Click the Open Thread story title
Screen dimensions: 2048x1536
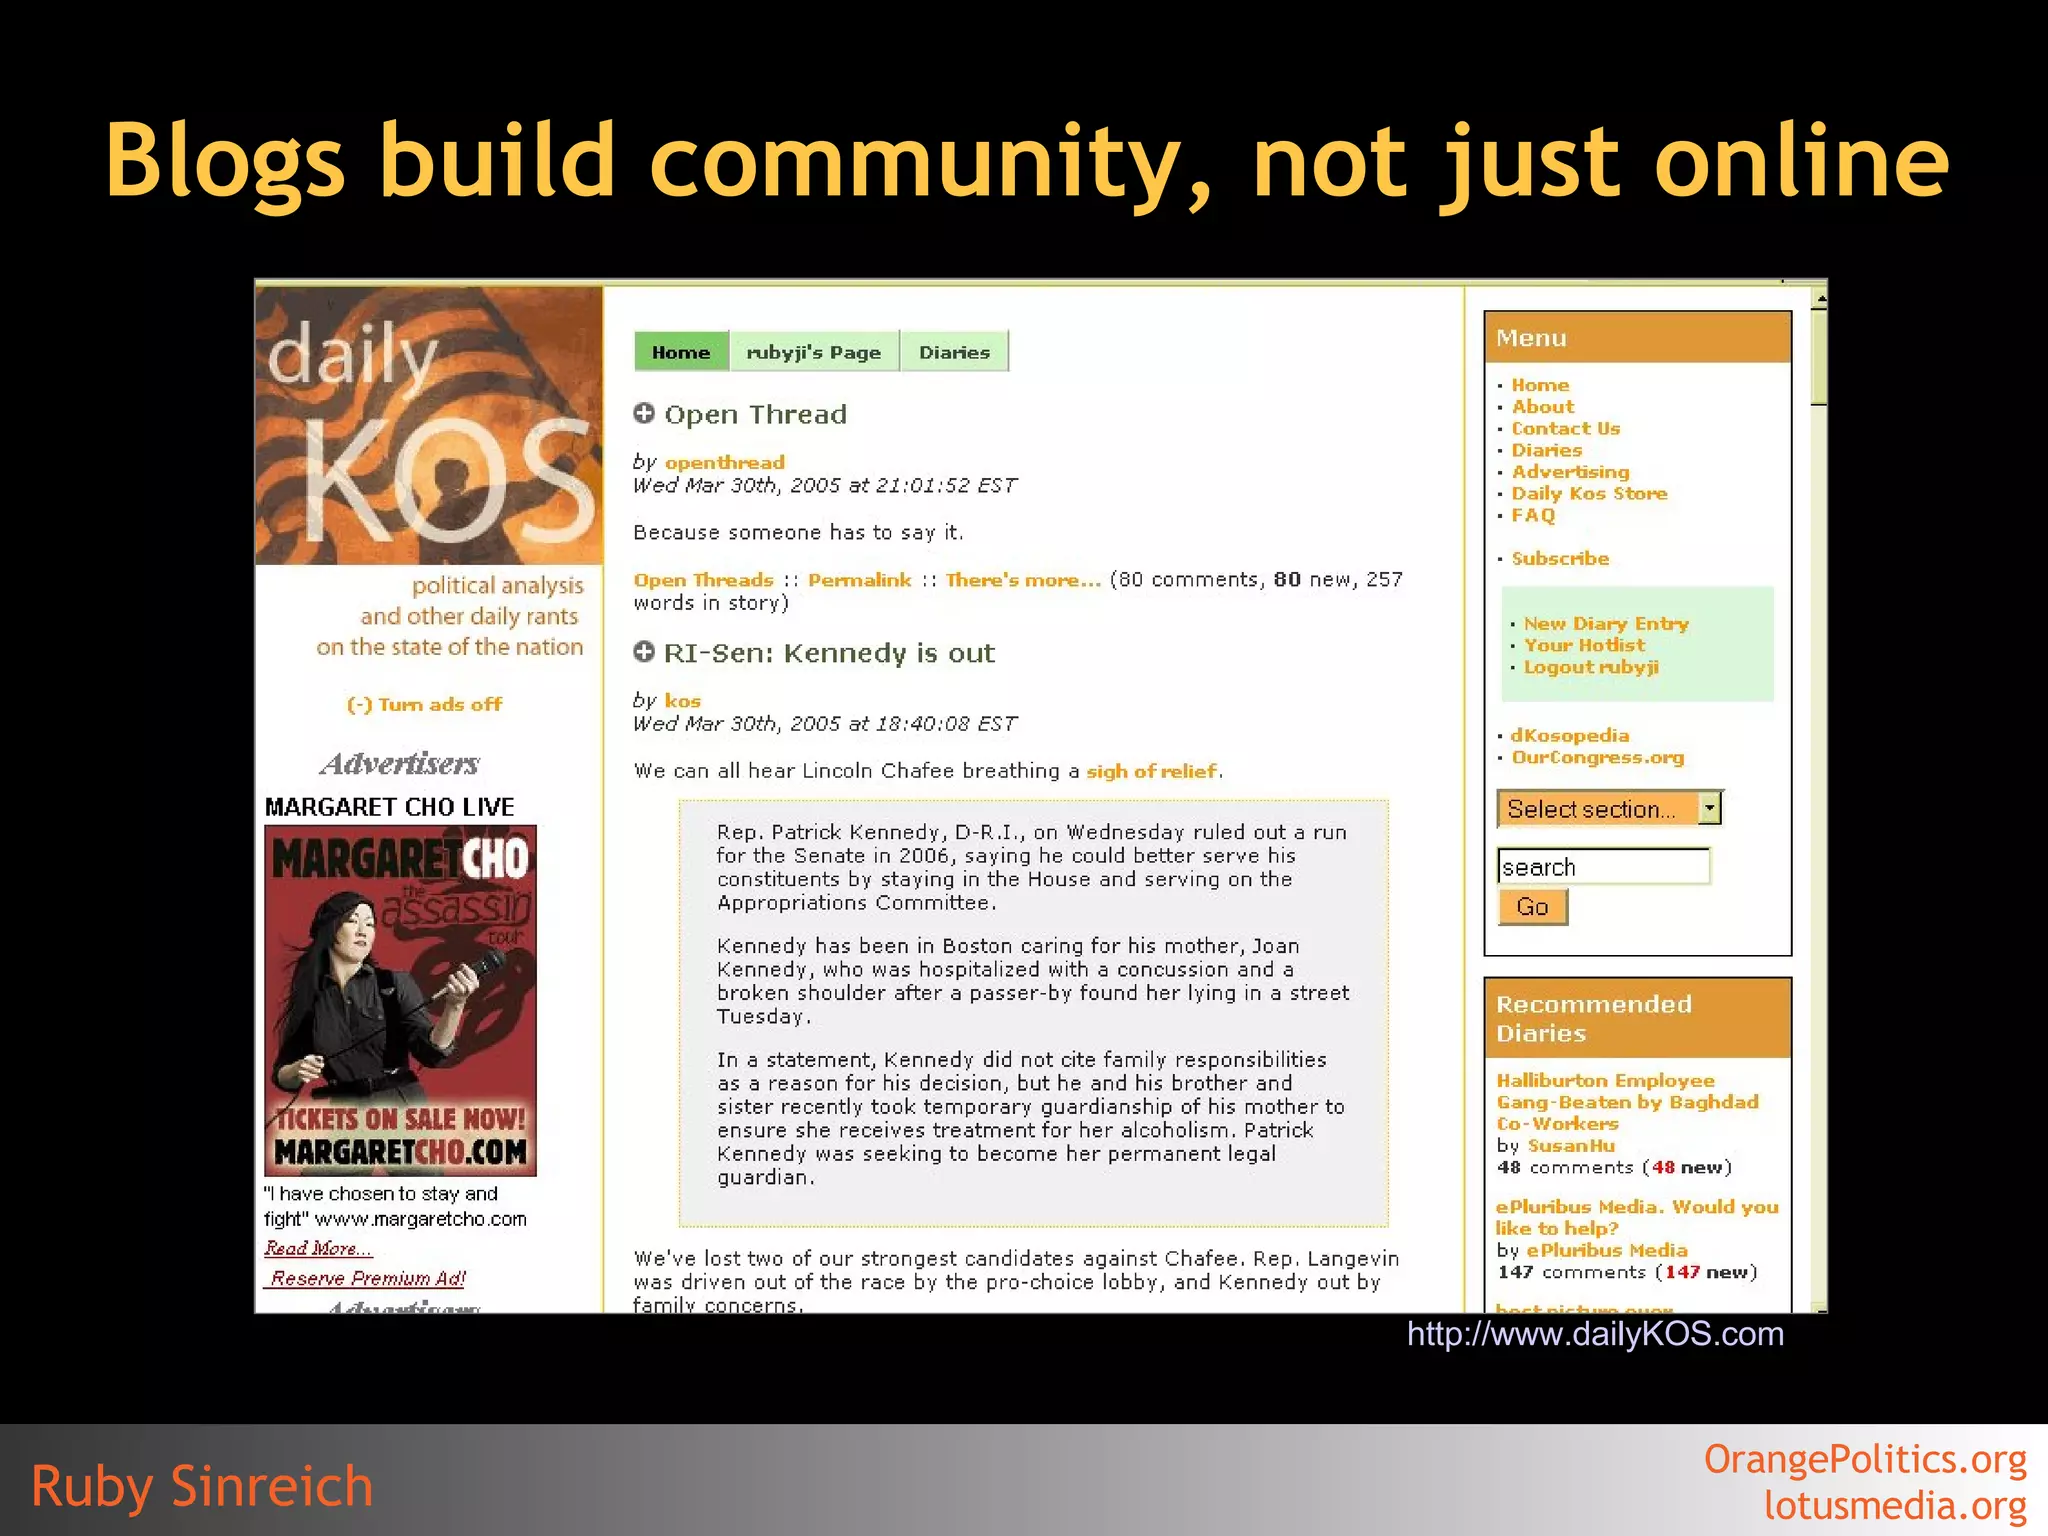[756, 414]
